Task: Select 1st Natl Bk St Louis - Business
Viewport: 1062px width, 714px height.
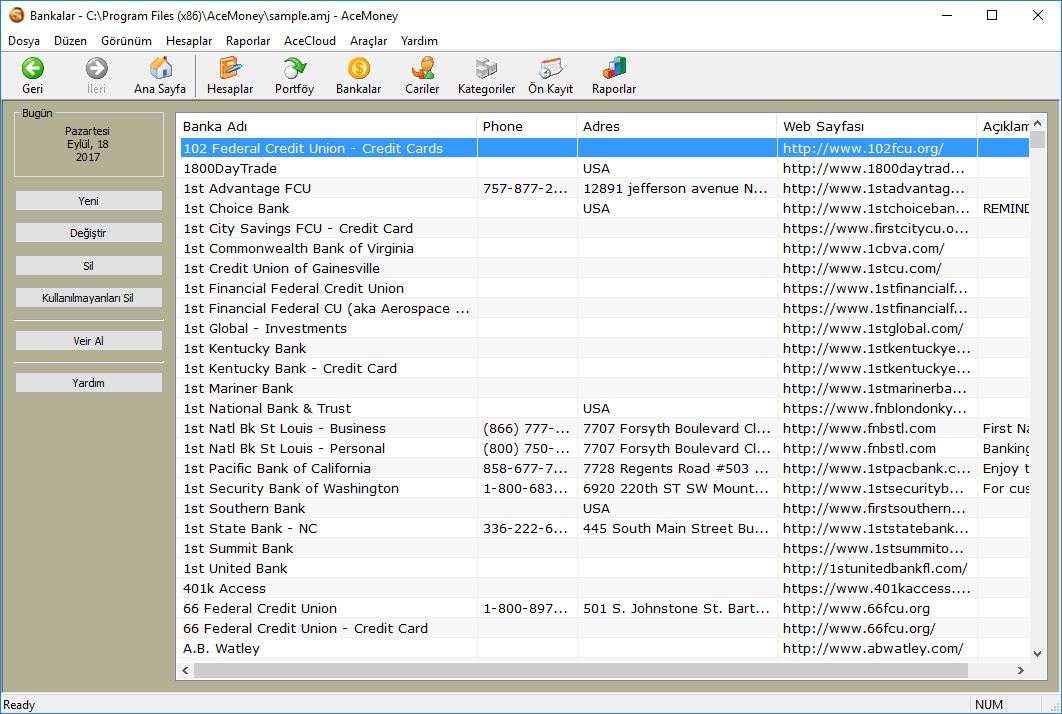Action: [604, 428]
